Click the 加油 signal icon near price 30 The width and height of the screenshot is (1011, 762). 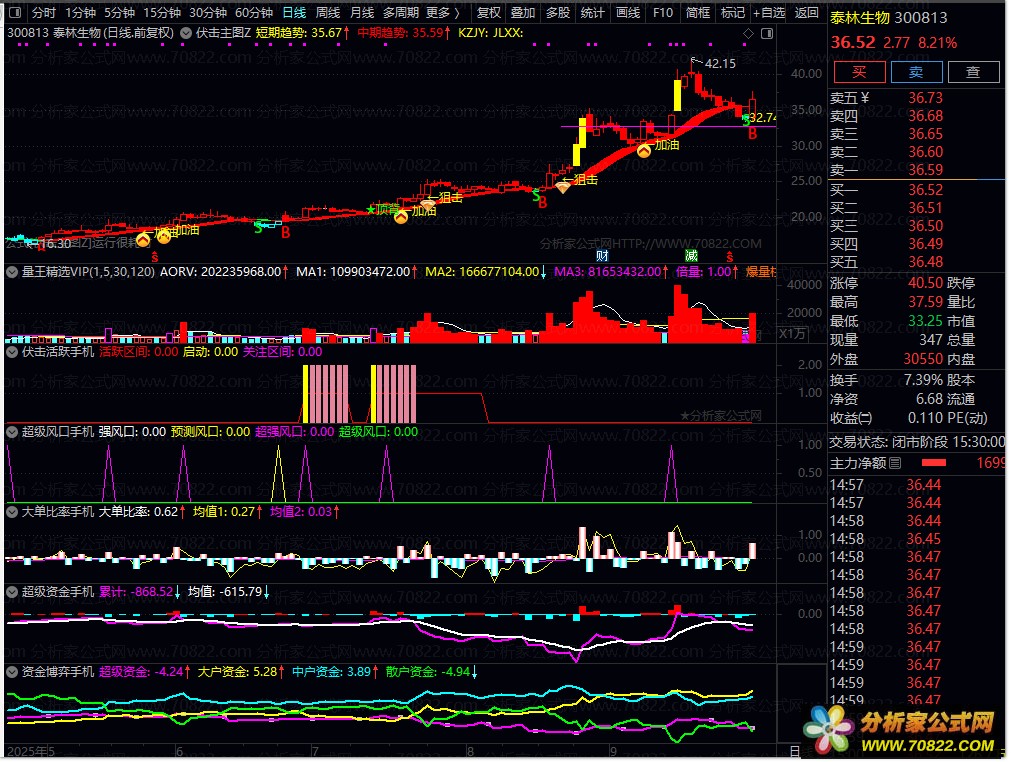coord(643,151)
